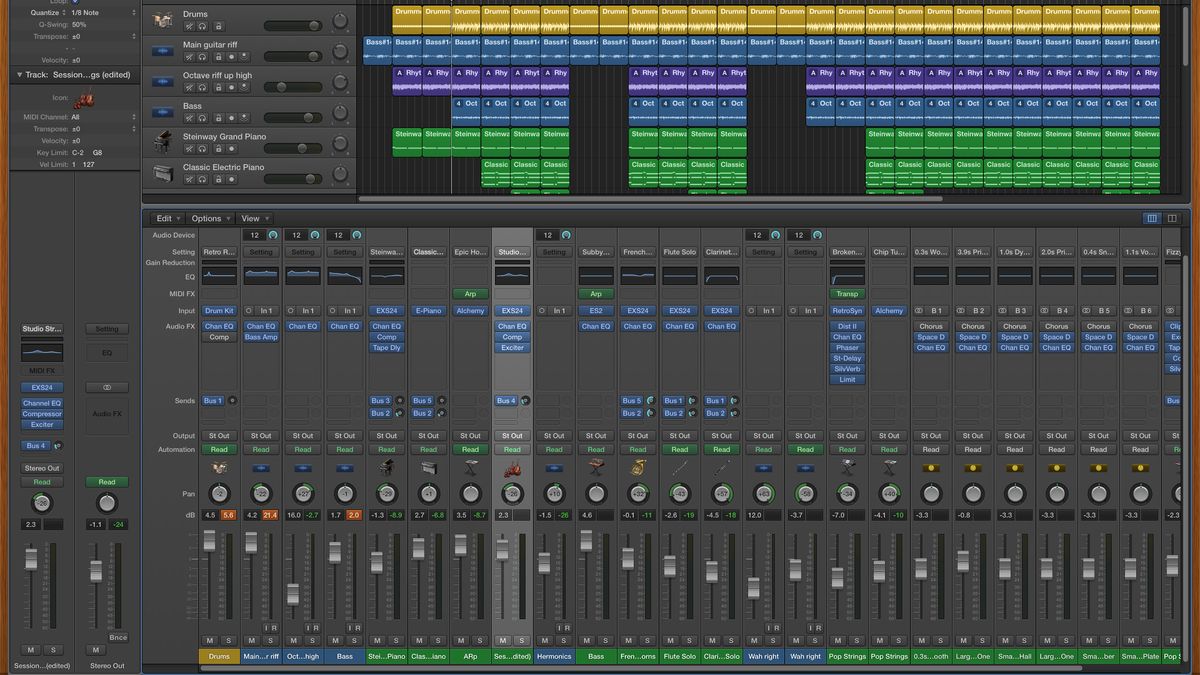Mute the Drums channel strip in the mixer
Viewport: 1200px width, 675px height.
pos(210,639)
